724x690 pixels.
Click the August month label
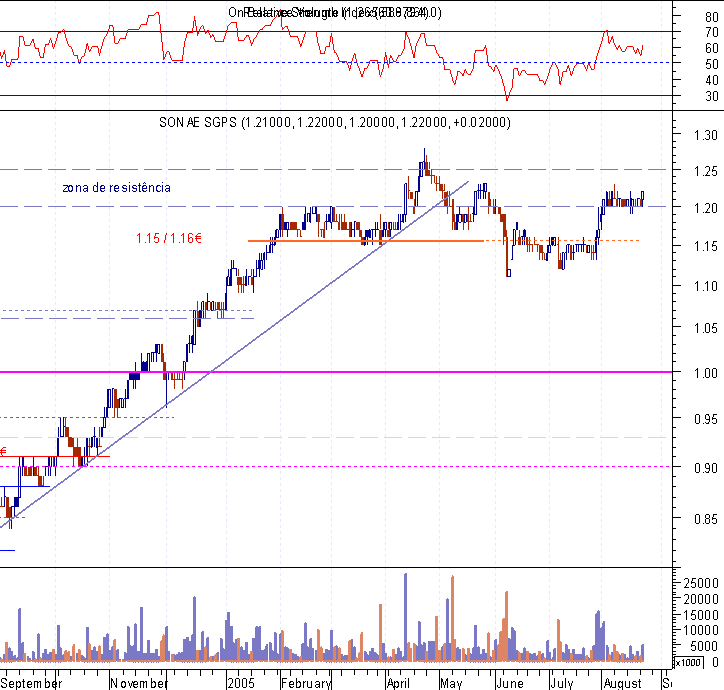(x=623, y=683)
